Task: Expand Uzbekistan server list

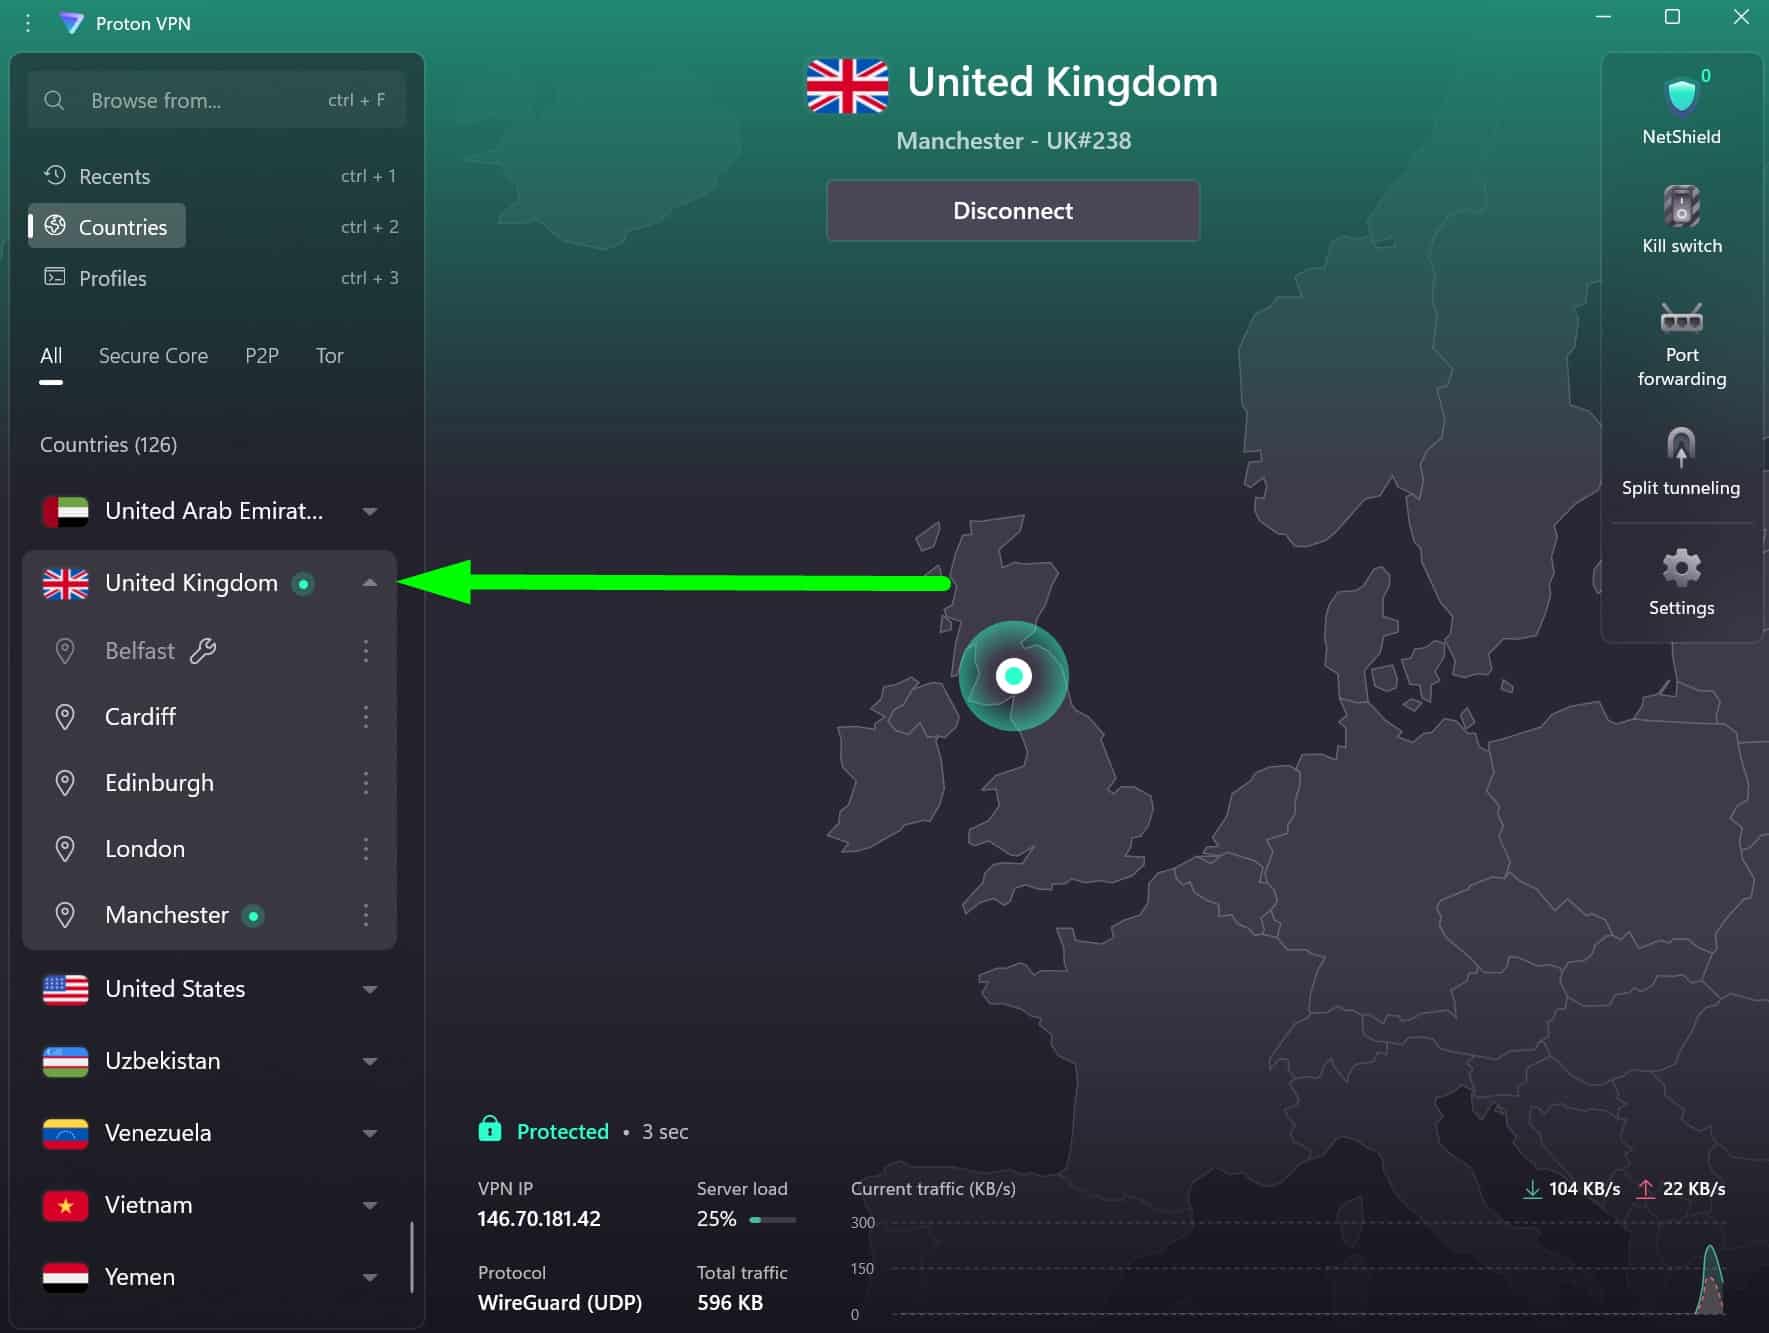Action: pos(370,1061)
